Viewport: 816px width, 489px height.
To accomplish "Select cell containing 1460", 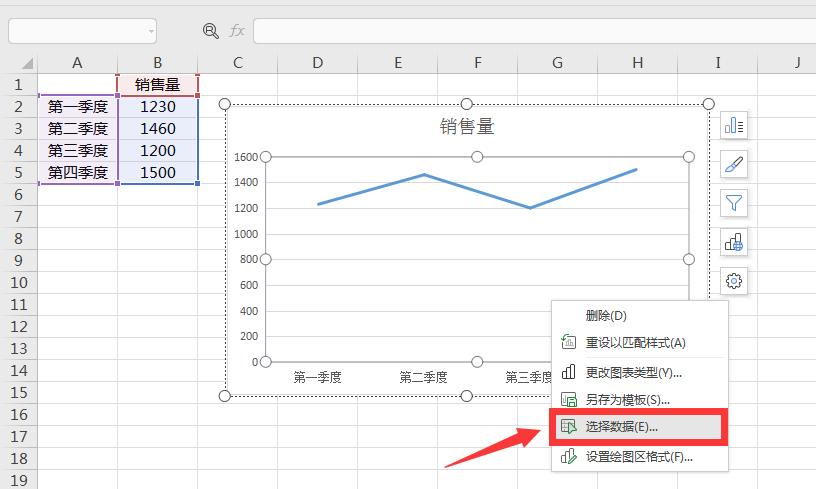I will coord(158,128).
